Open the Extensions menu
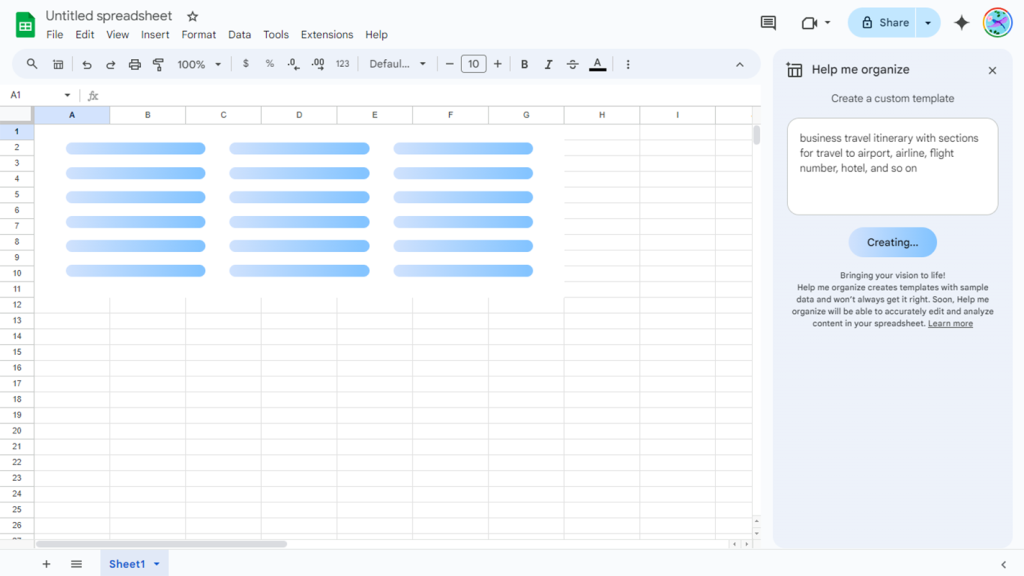Image resolution: width=1024 pixels, height=576 pixels. tap(327, 34)
